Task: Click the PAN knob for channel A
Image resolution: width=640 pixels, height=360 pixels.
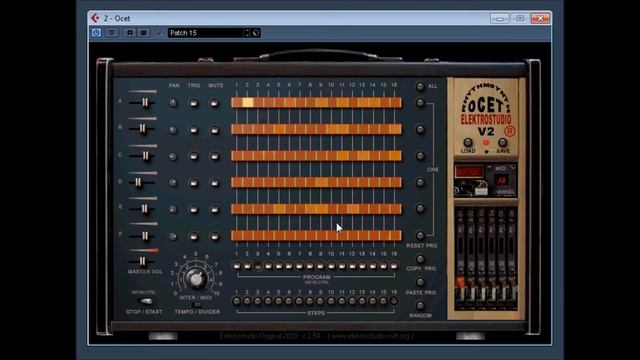Action: [x=173, y=103]
